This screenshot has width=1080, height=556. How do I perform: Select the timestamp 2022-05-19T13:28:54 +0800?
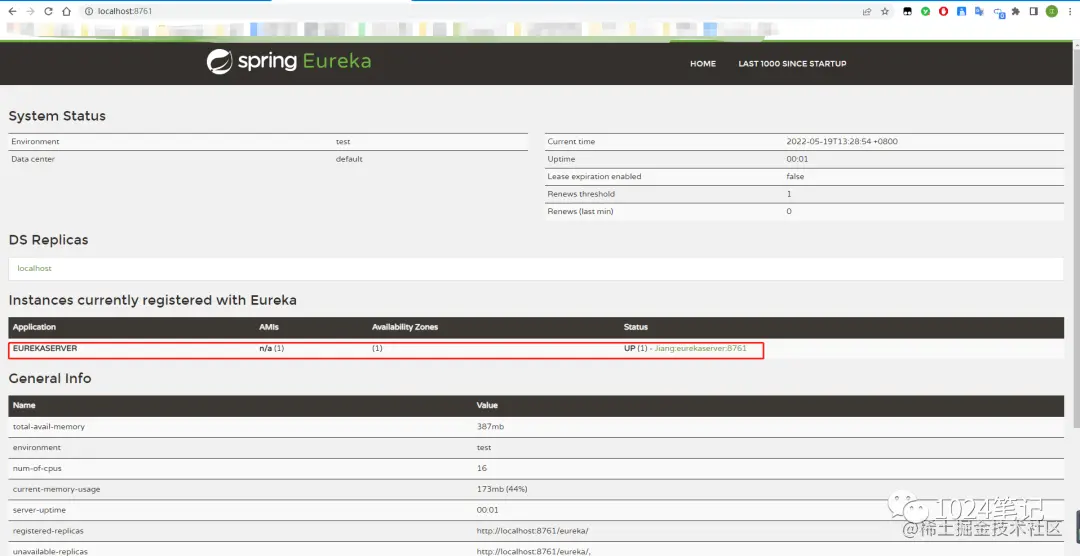click(842, 141)
